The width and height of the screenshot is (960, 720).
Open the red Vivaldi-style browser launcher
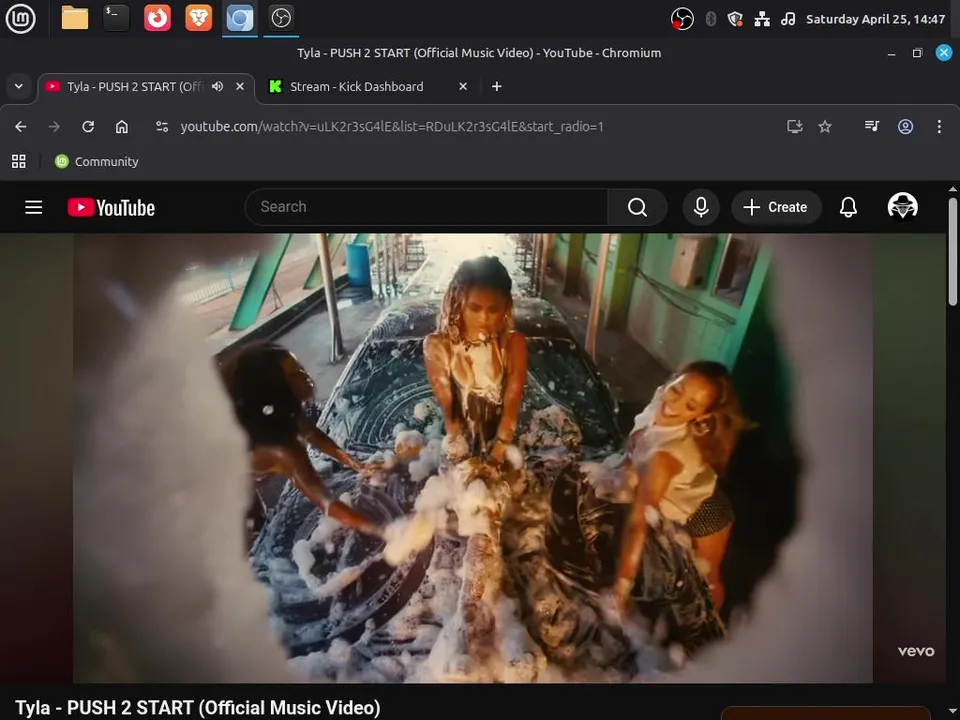157,18
